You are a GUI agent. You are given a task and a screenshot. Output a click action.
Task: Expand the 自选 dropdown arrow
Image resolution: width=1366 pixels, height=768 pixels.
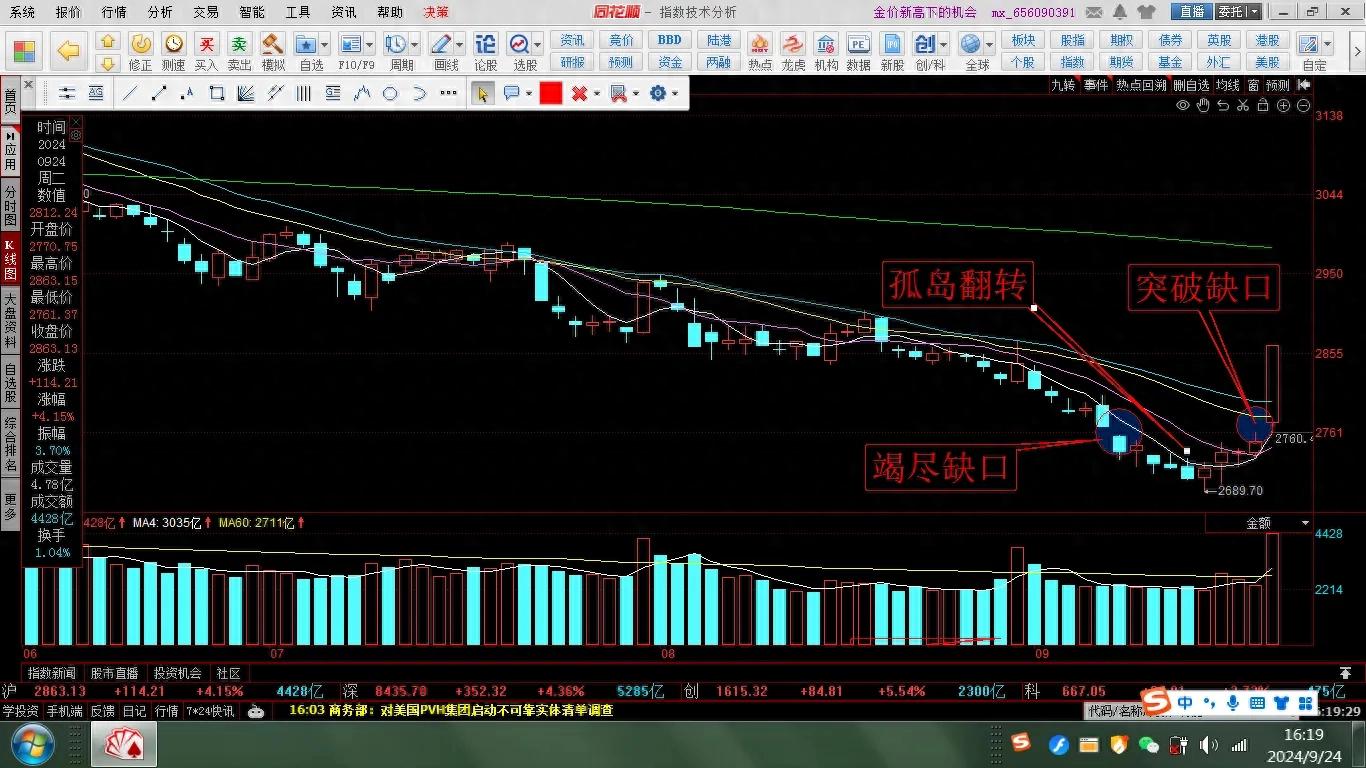point(326,45)
